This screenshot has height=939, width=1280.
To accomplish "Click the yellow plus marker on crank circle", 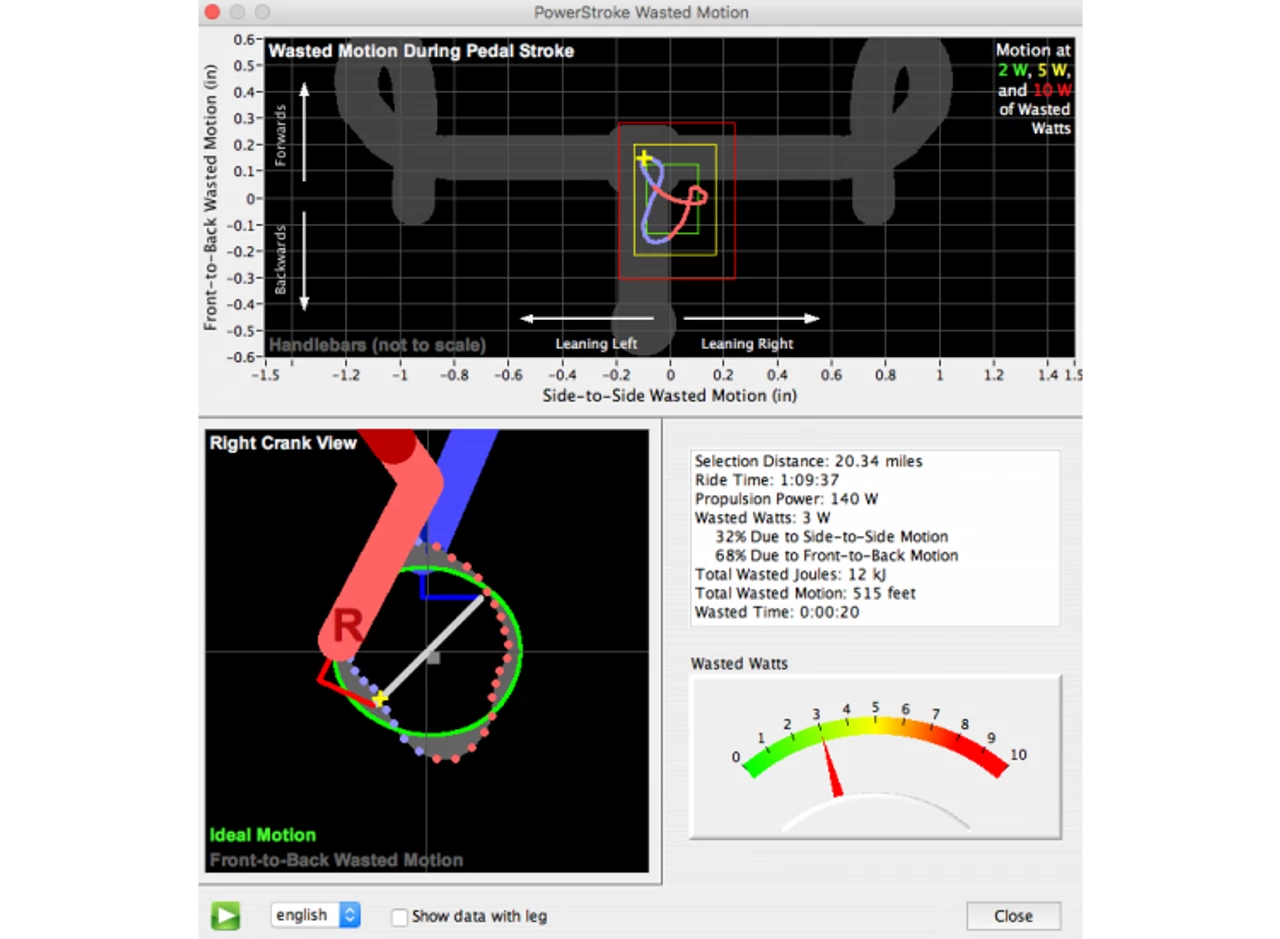I will [x=380, y=697].
